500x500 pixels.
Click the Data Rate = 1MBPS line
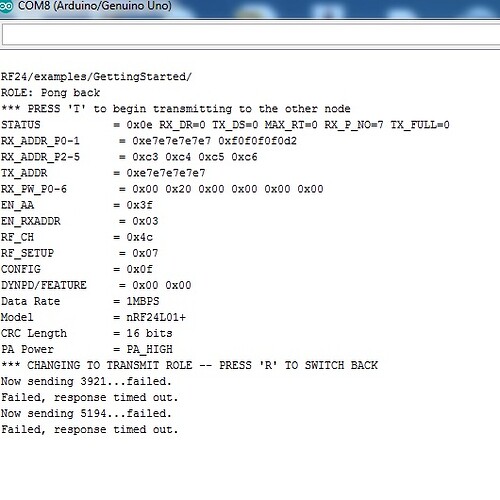[x=80, y=301]
